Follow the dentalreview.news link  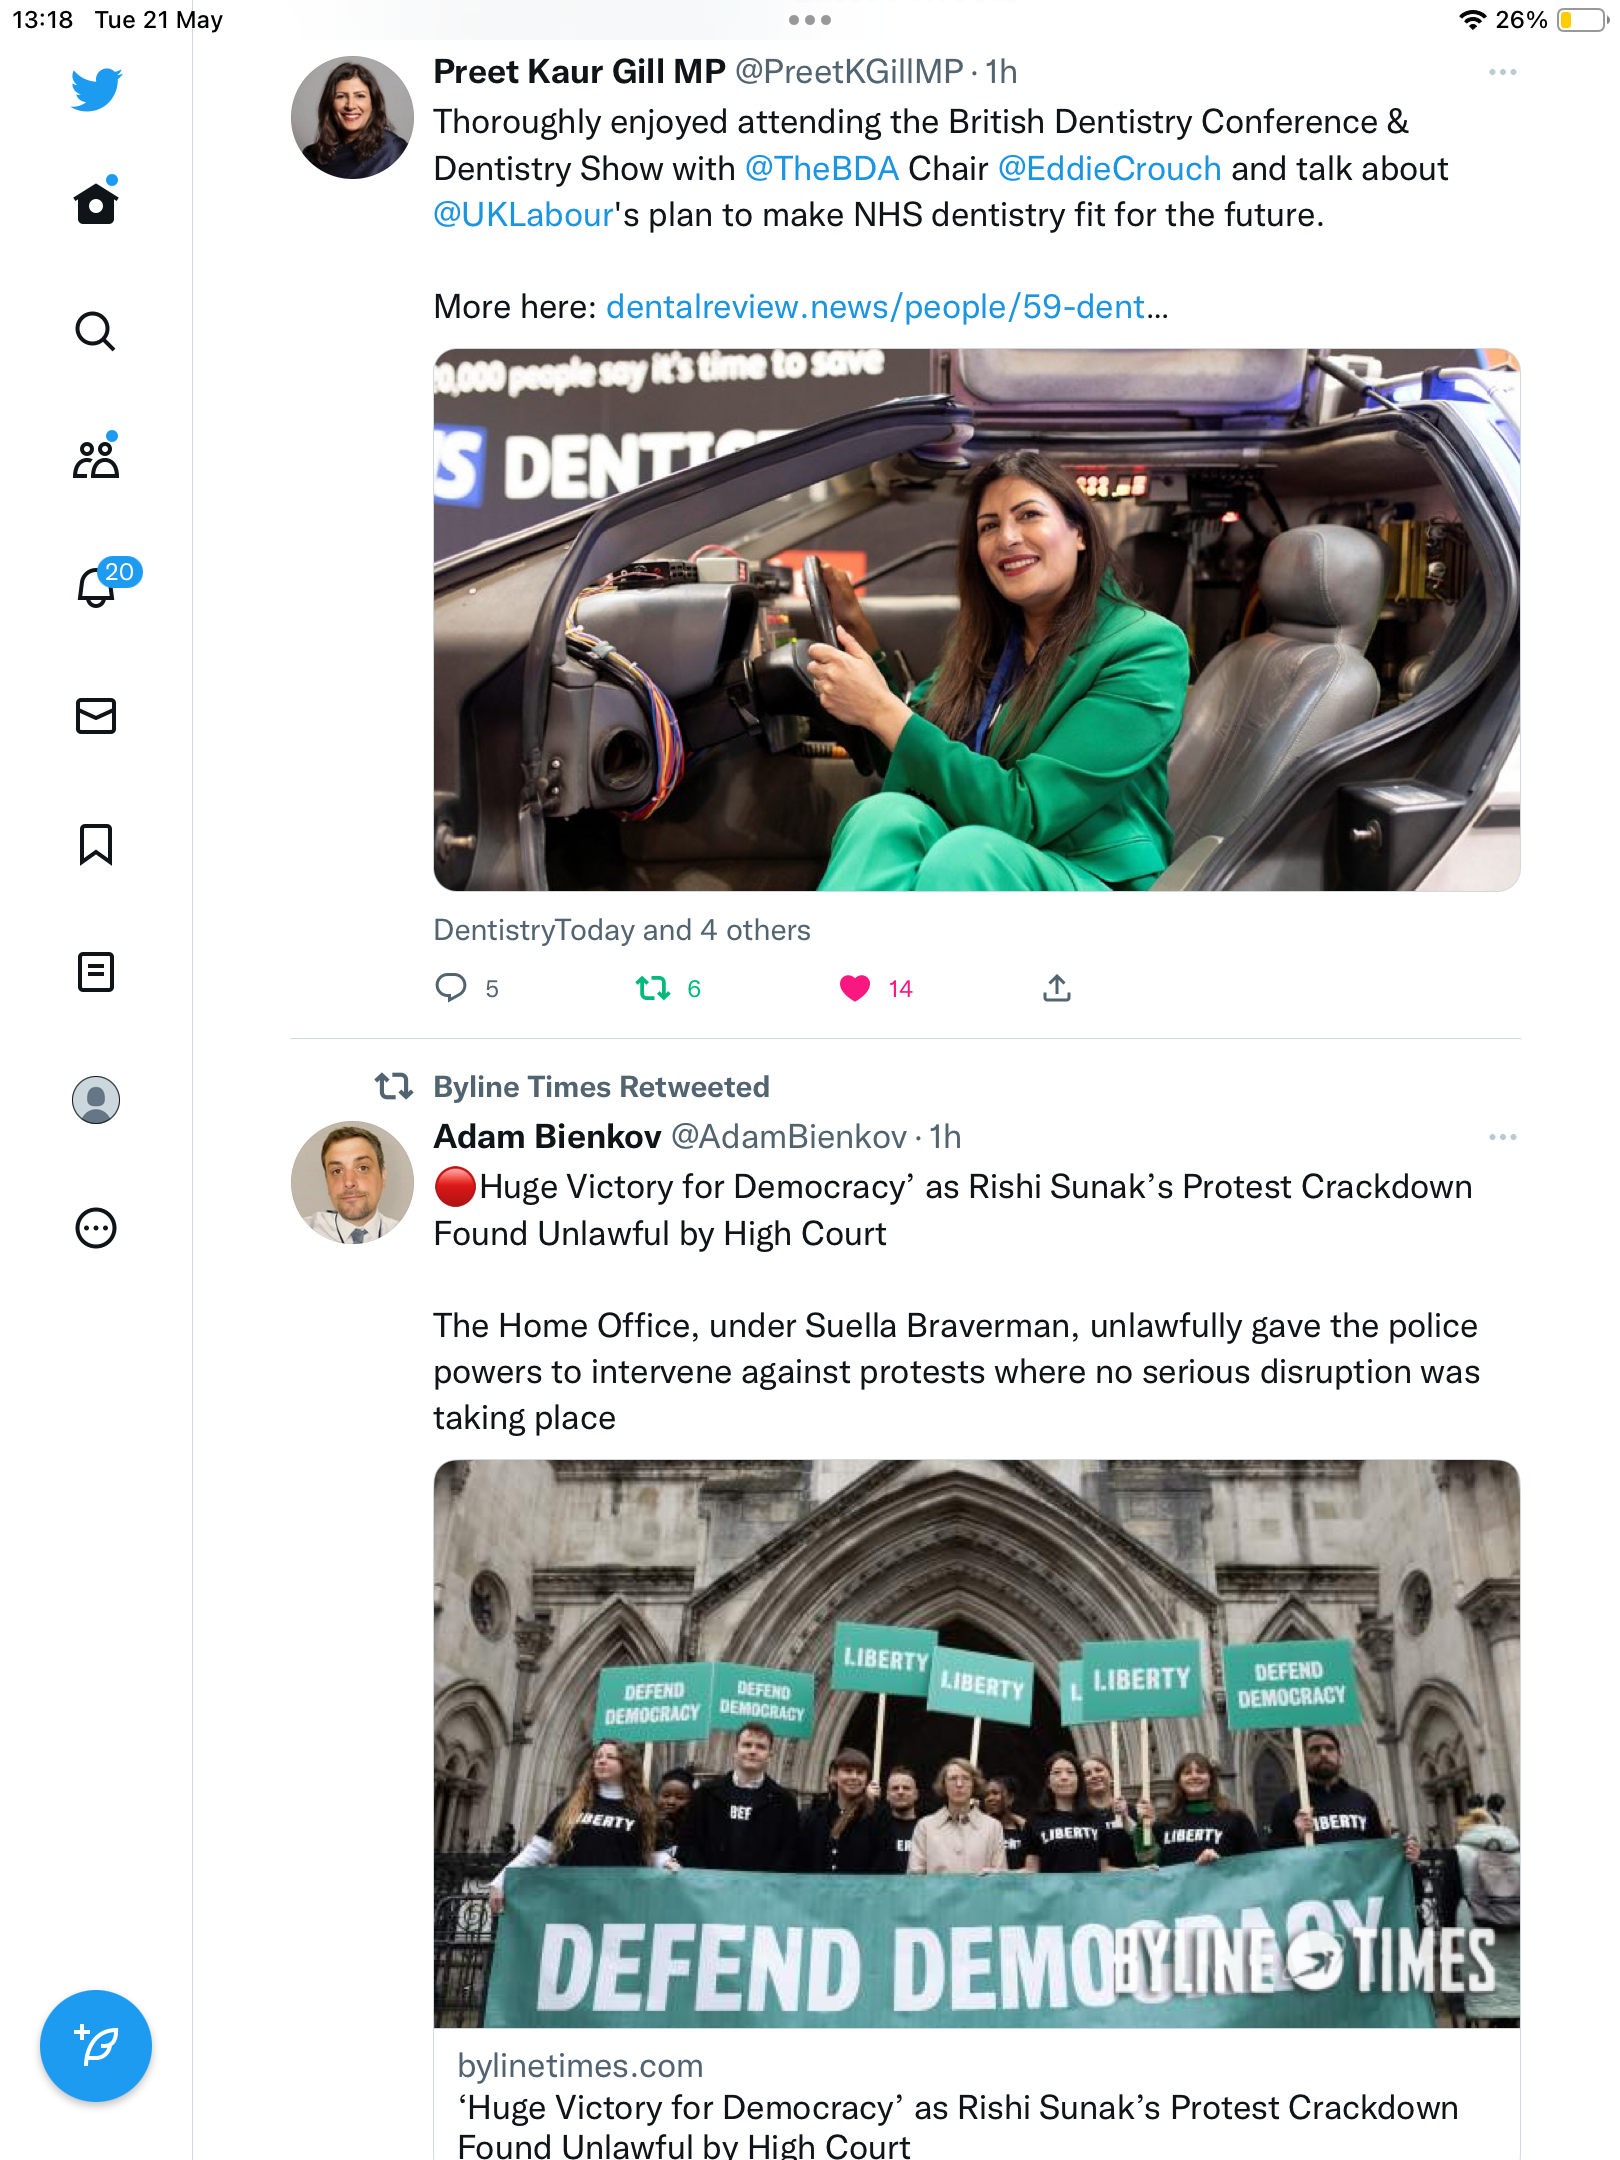click(887, 306)
